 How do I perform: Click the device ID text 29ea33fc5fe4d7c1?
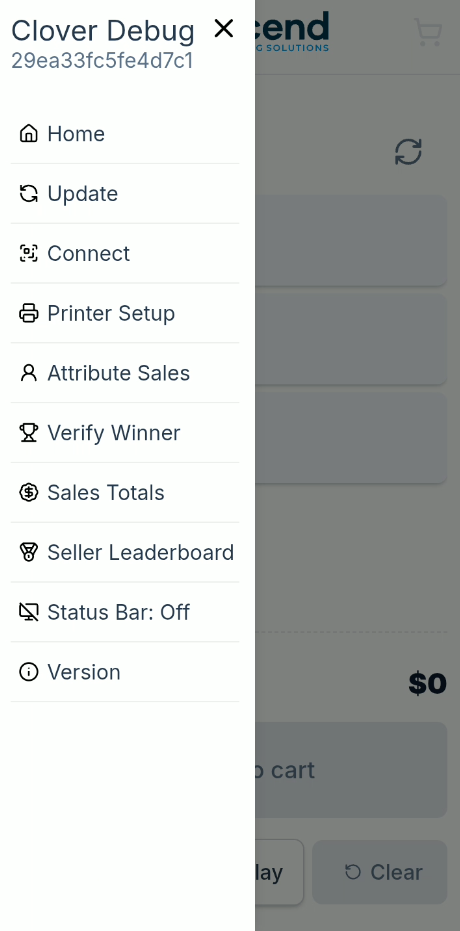pos(102,61)
